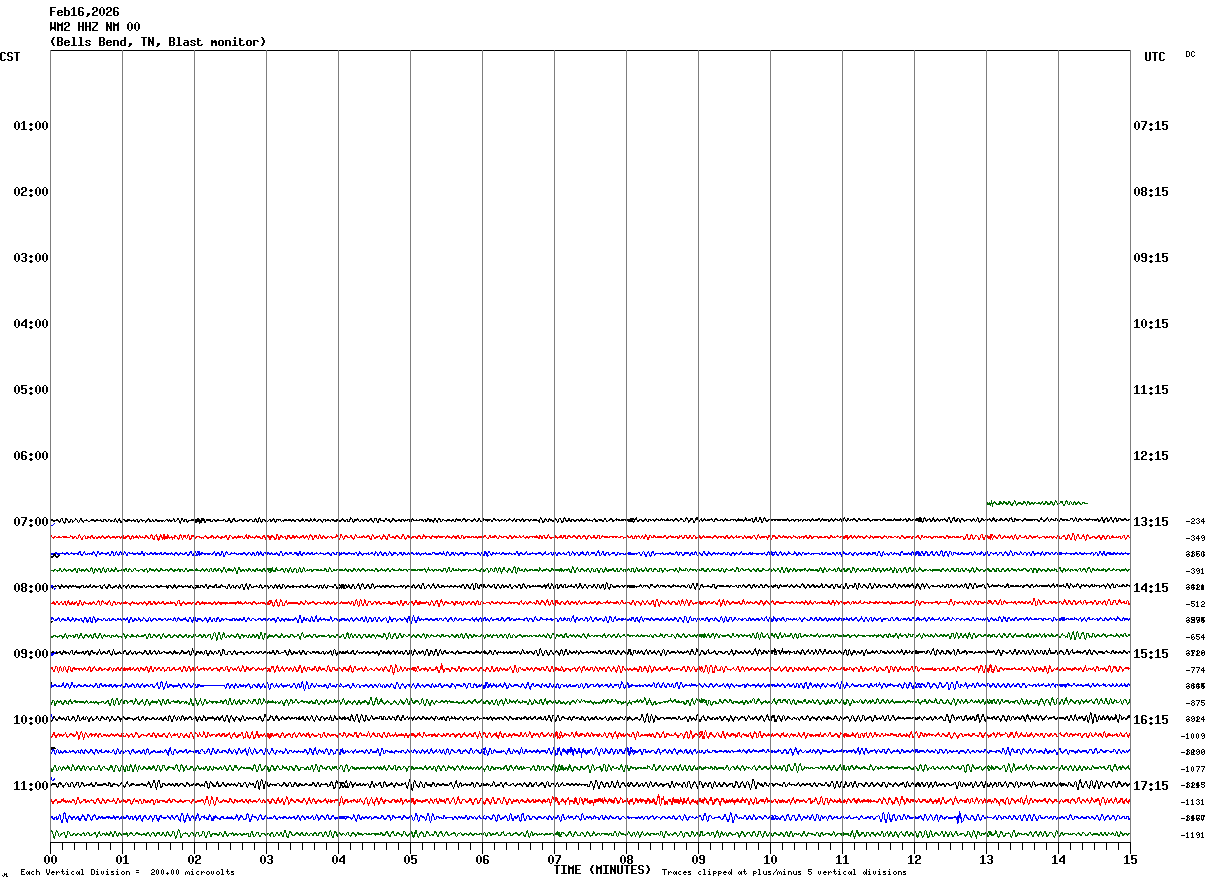Click the 11:15 UTC time label
The image size is (1210, 886).
[x=1151, y=390]
